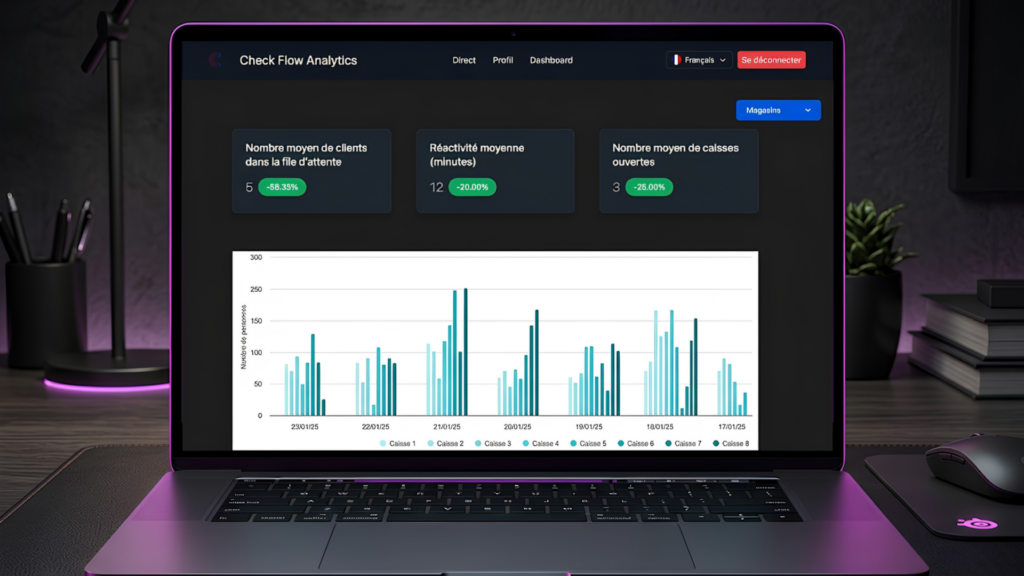Click the French flag icon

tap(677, 60)
